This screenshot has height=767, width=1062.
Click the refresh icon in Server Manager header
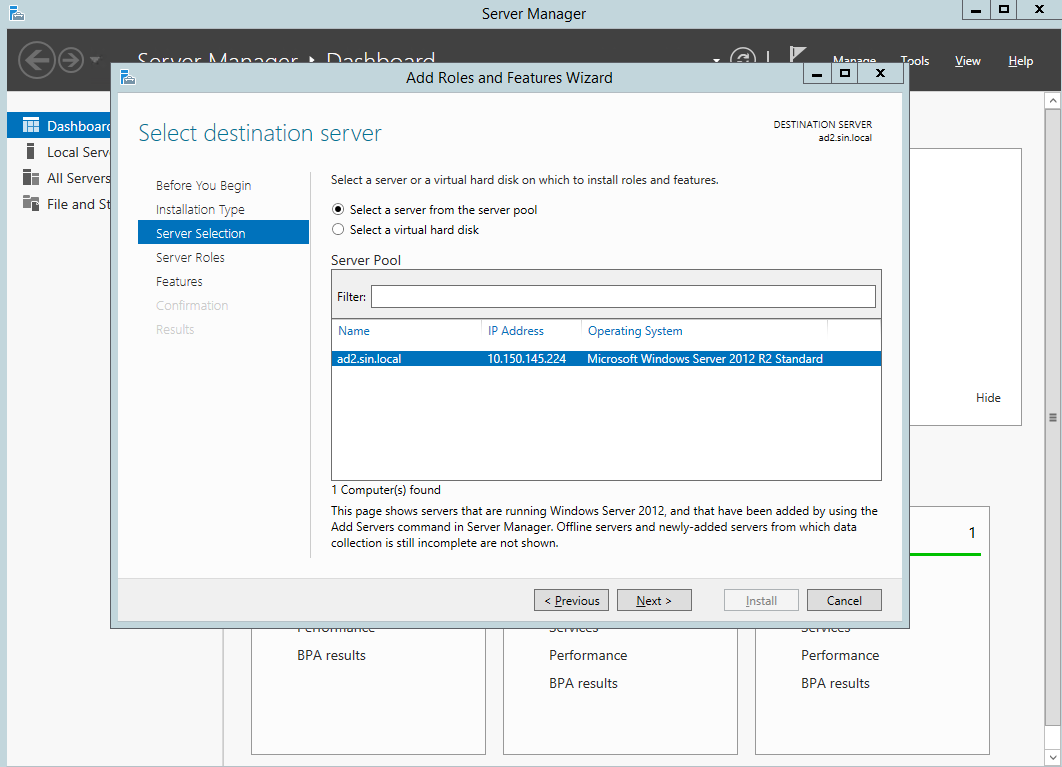pyautogui.click(x=743, y=57)
